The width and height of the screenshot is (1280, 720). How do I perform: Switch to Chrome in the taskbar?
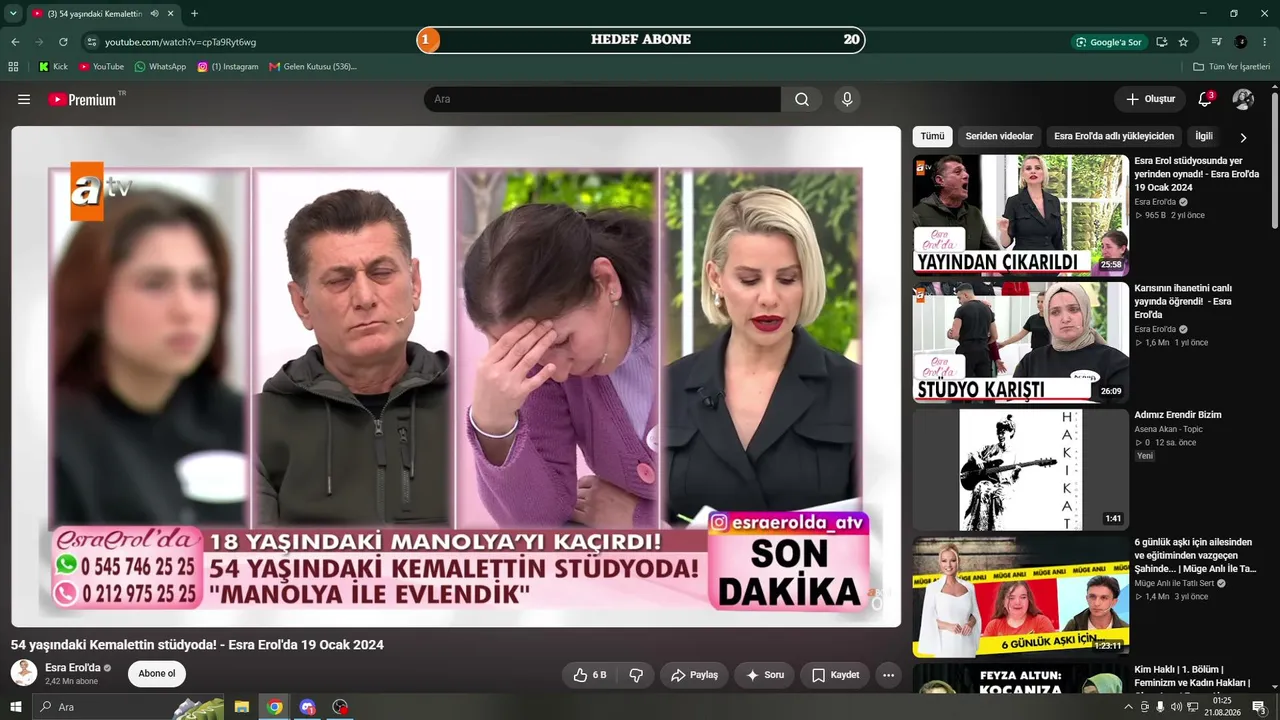pyautogui.click(x=275, y=707)
